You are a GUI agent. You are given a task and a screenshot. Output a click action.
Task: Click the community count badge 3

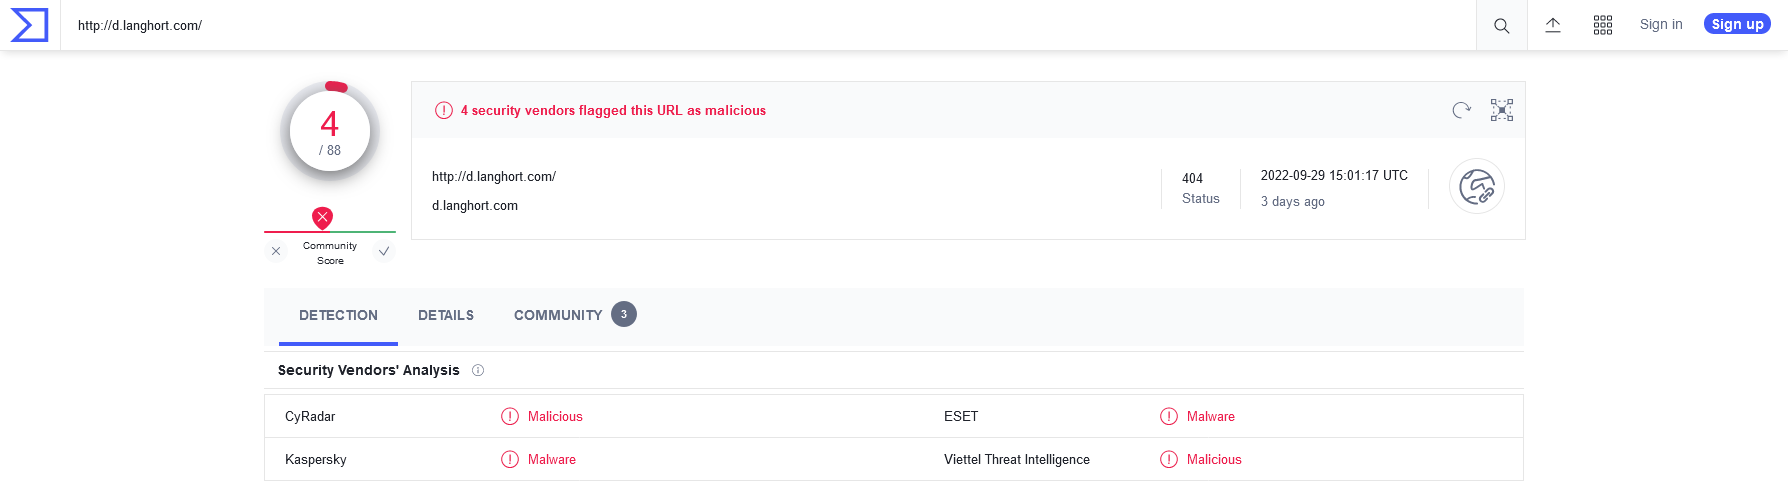(x=624, y=314)
